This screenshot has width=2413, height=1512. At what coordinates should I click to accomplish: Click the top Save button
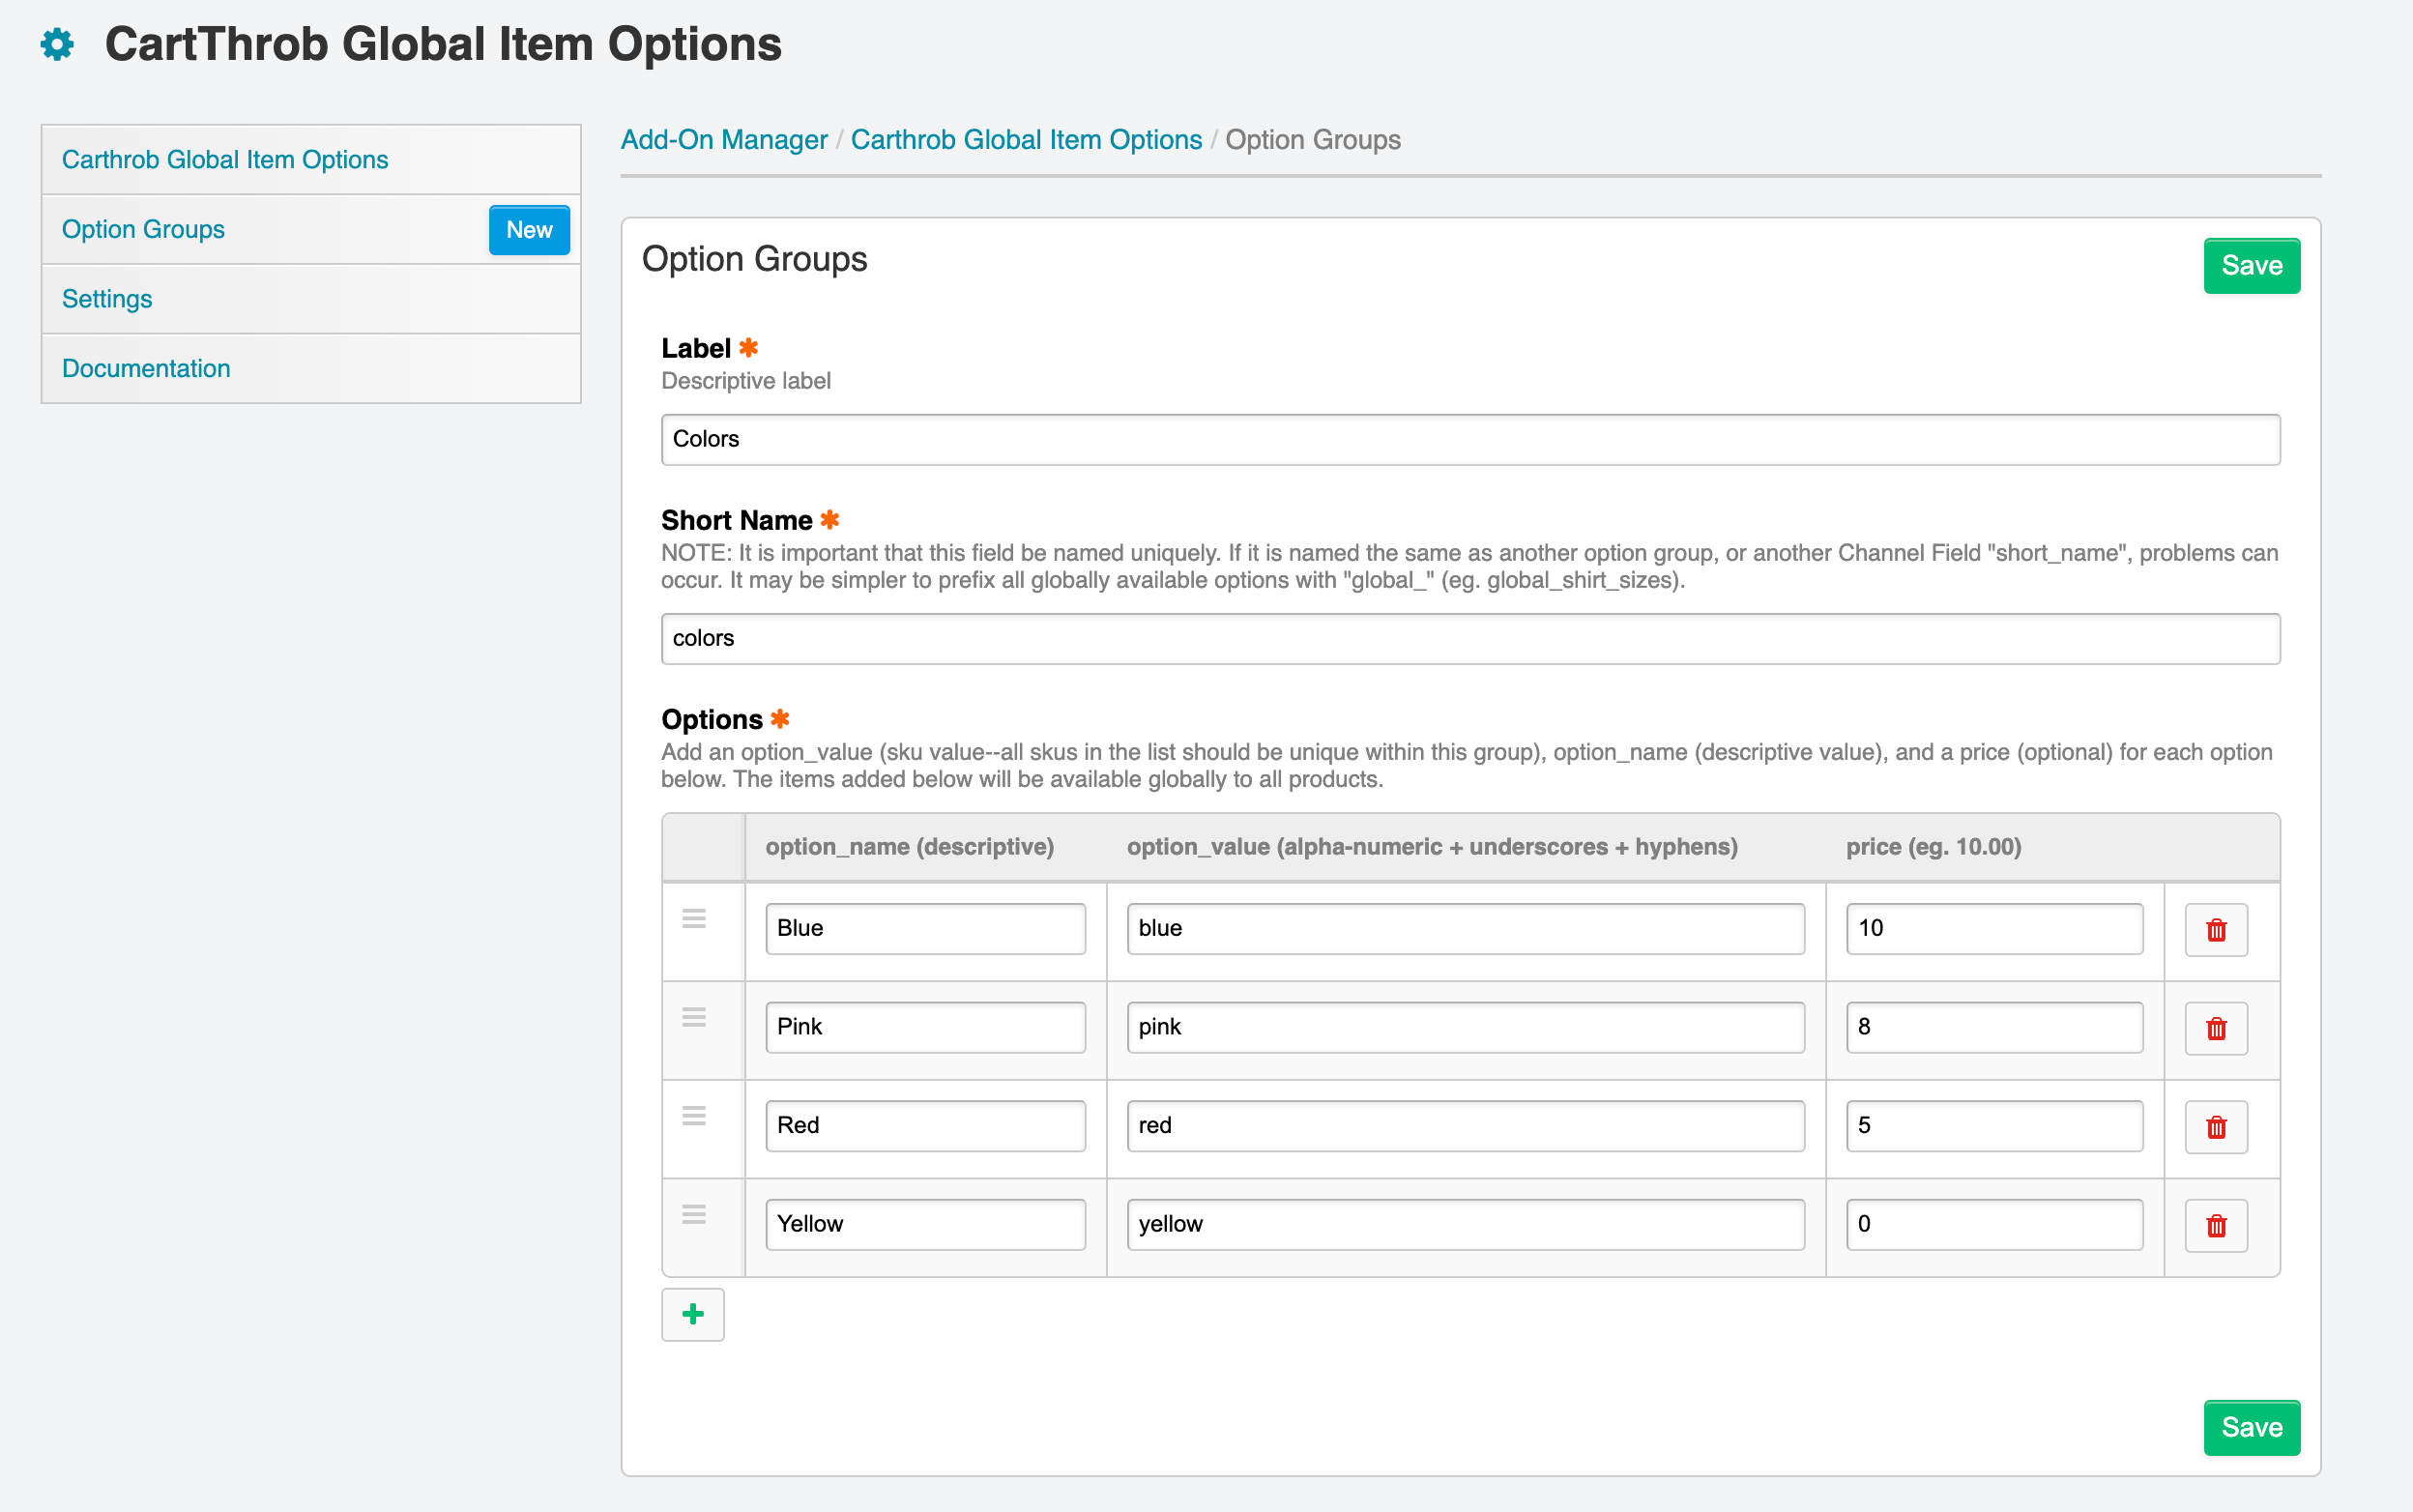(2251, 265)
